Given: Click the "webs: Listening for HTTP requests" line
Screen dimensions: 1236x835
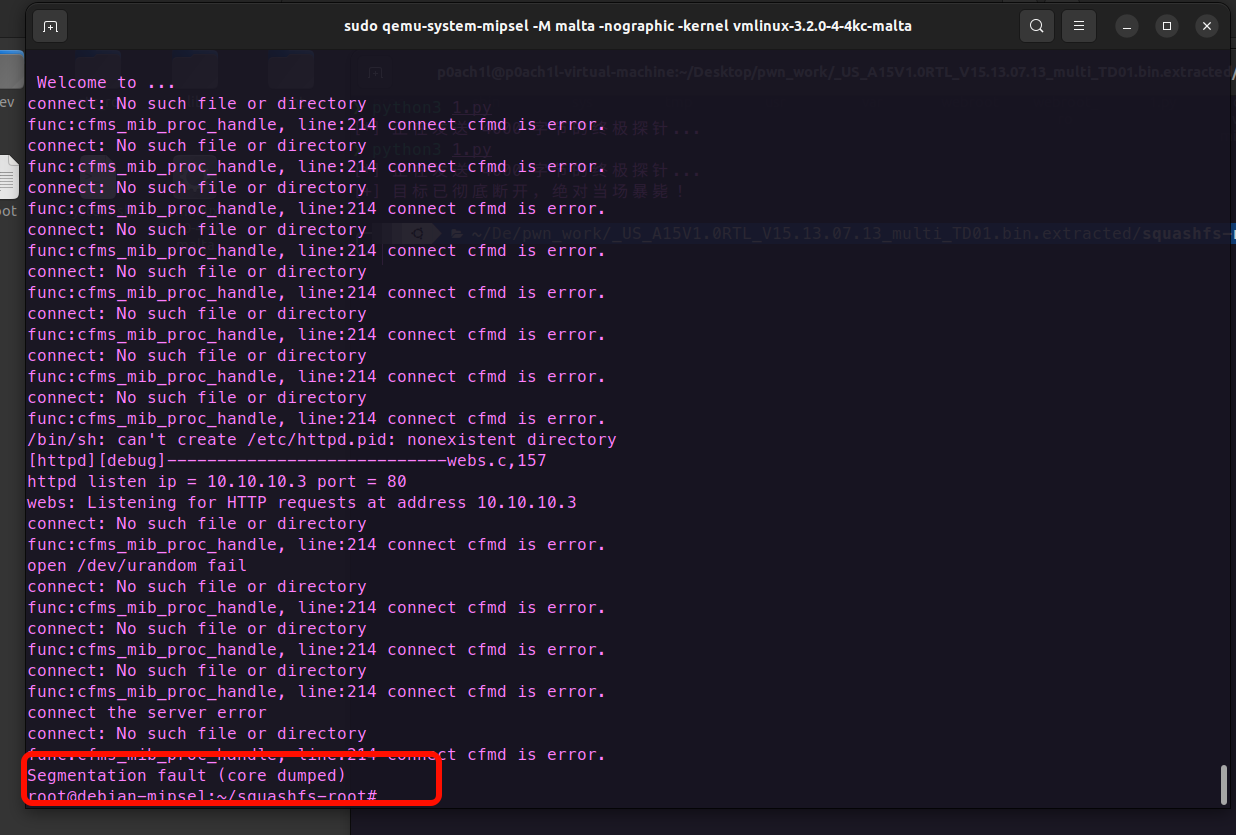Looking at the screenshot, I should coord(301,502).
